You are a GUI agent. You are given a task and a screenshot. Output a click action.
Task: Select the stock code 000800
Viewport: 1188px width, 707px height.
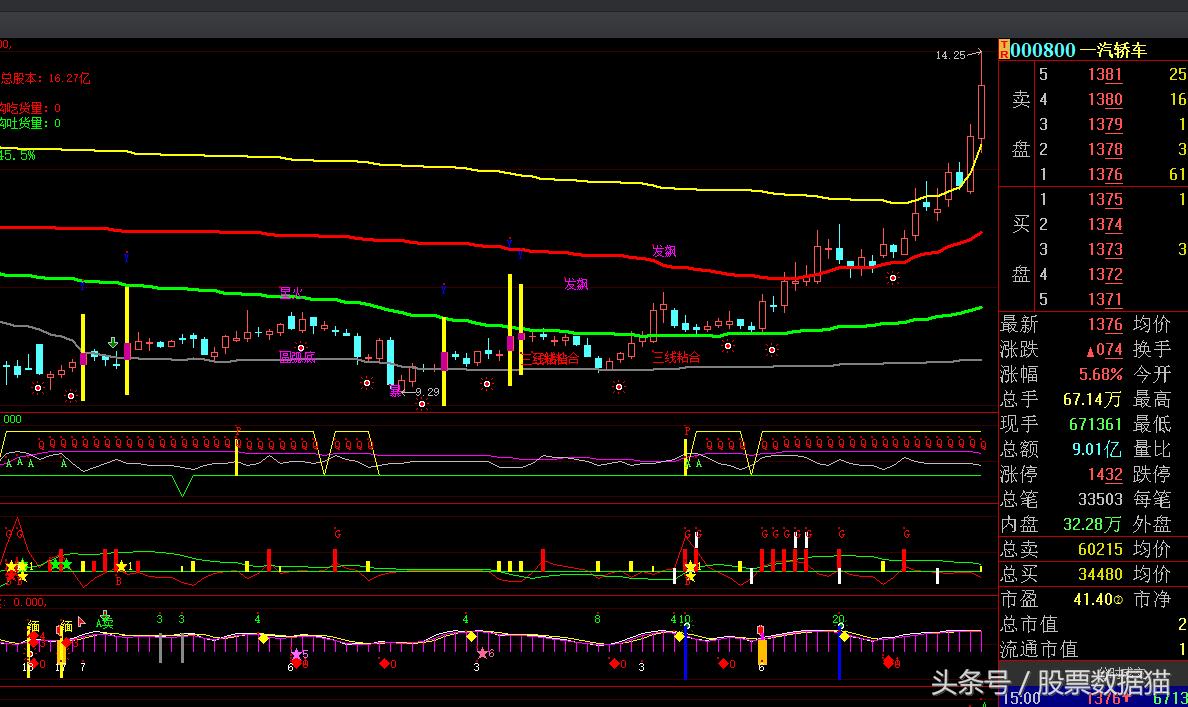(x=1043, y=50)
